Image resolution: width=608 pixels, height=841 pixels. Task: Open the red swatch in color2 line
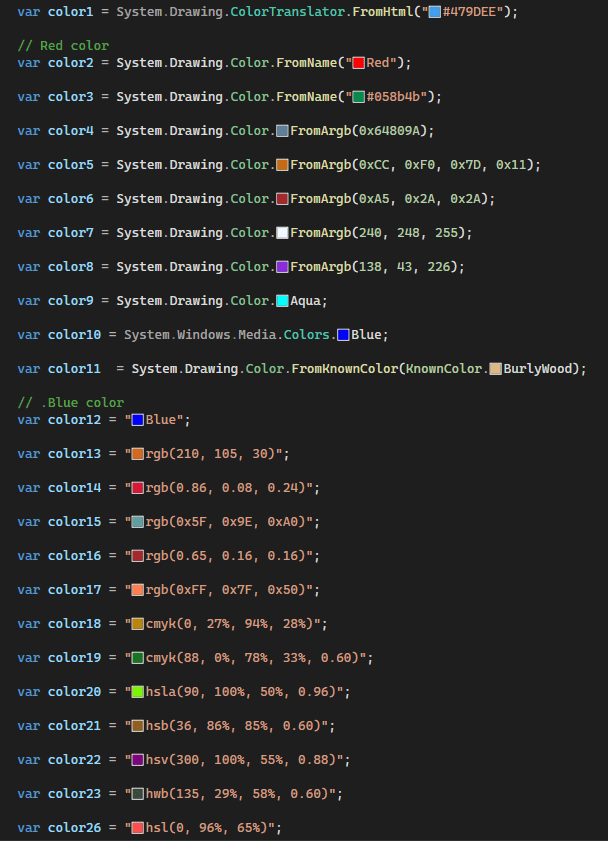pyautogui.click(x=358, y=63)
